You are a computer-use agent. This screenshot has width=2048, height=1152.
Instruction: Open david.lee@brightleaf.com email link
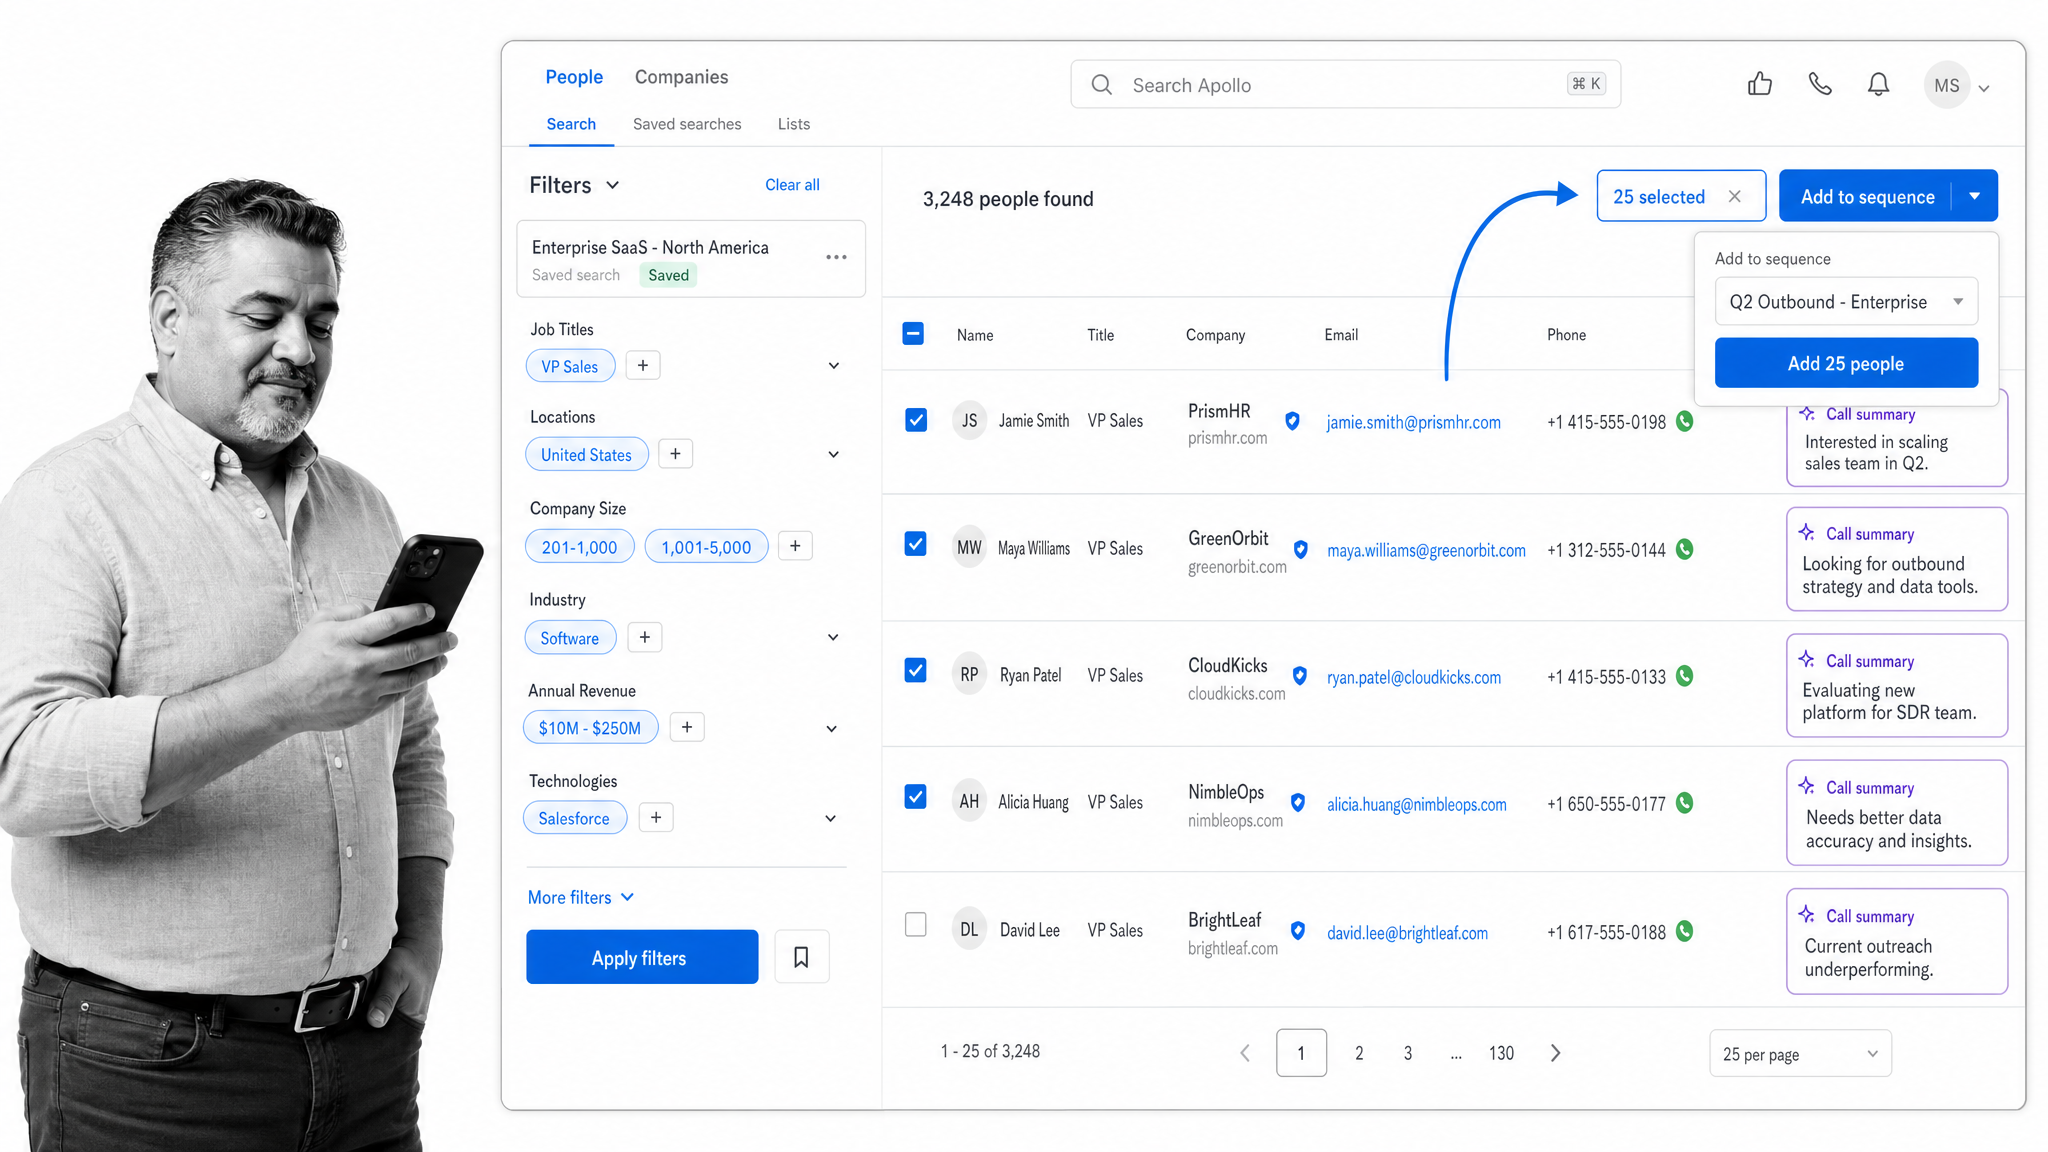coord(1407,932)
